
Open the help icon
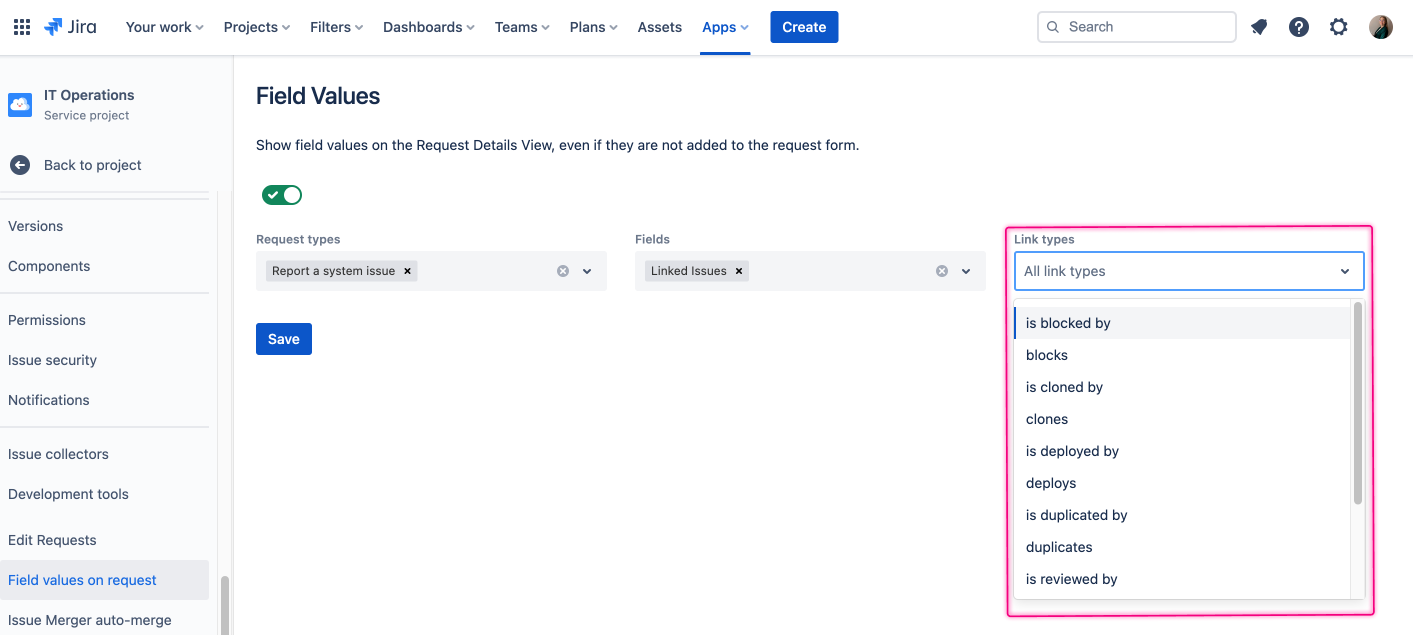click(x=1298, y=26)
